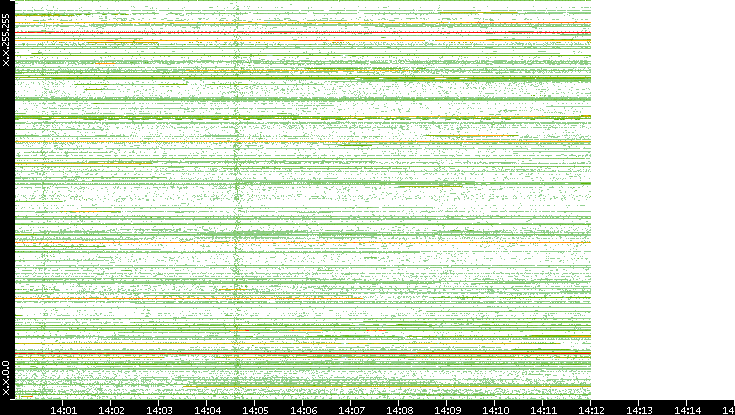Click the x.x.255.255 address axis label
The height and width of the screenshot is (415, 735).
(6, 40)
